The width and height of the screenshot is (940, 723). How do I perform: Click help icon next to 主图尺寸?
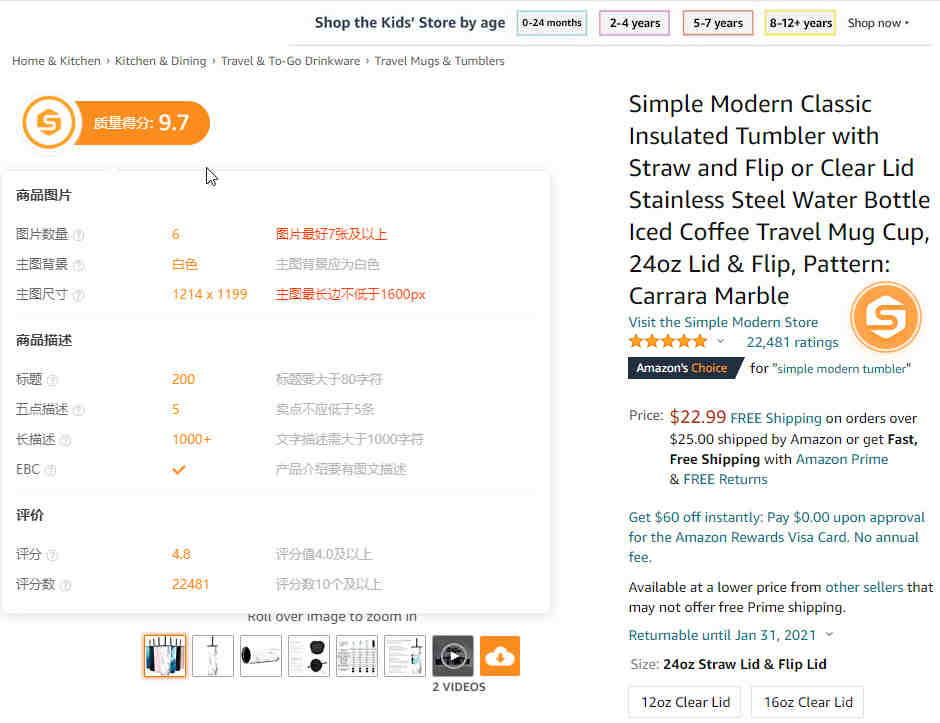point(78,295)
